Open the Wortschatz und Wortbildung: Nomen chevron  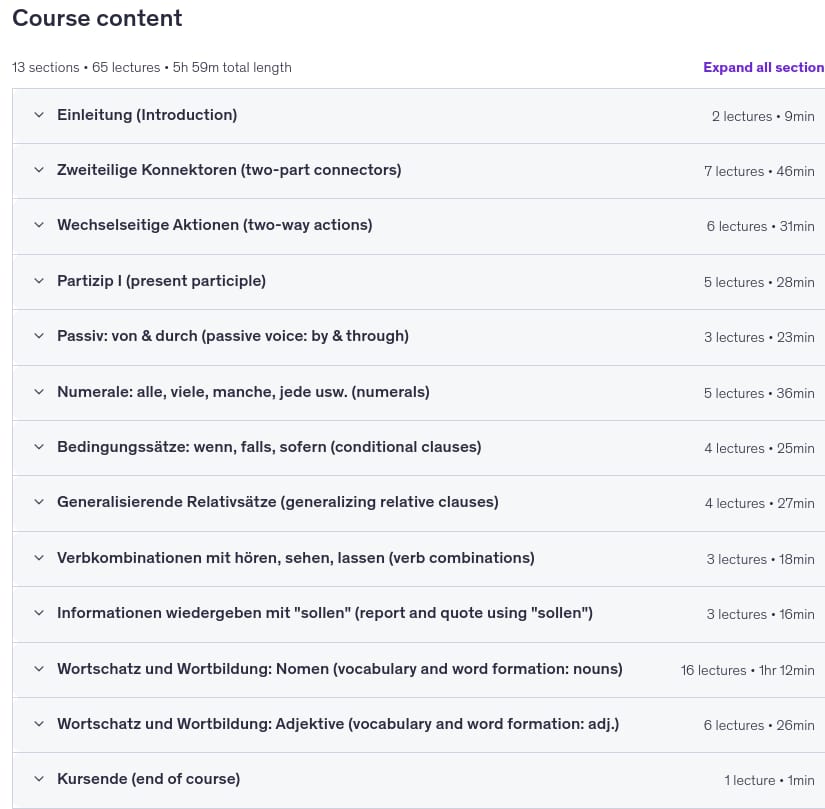click(39, 669)
